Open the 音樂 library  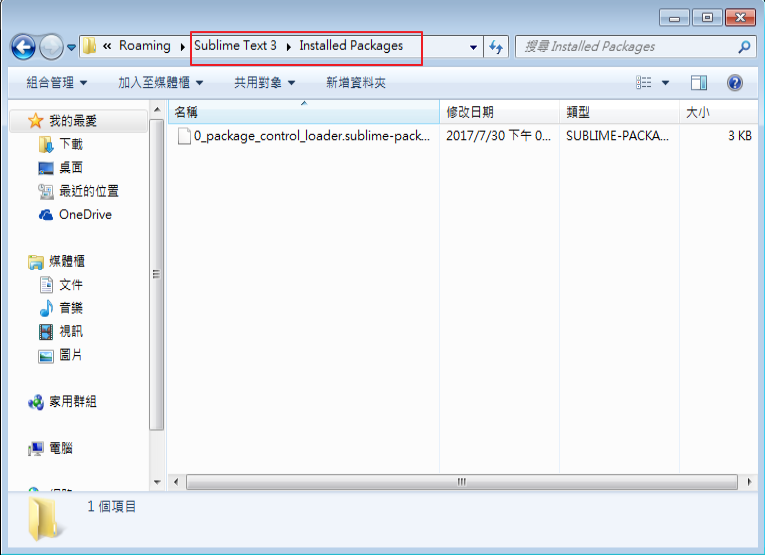[71, 308]
